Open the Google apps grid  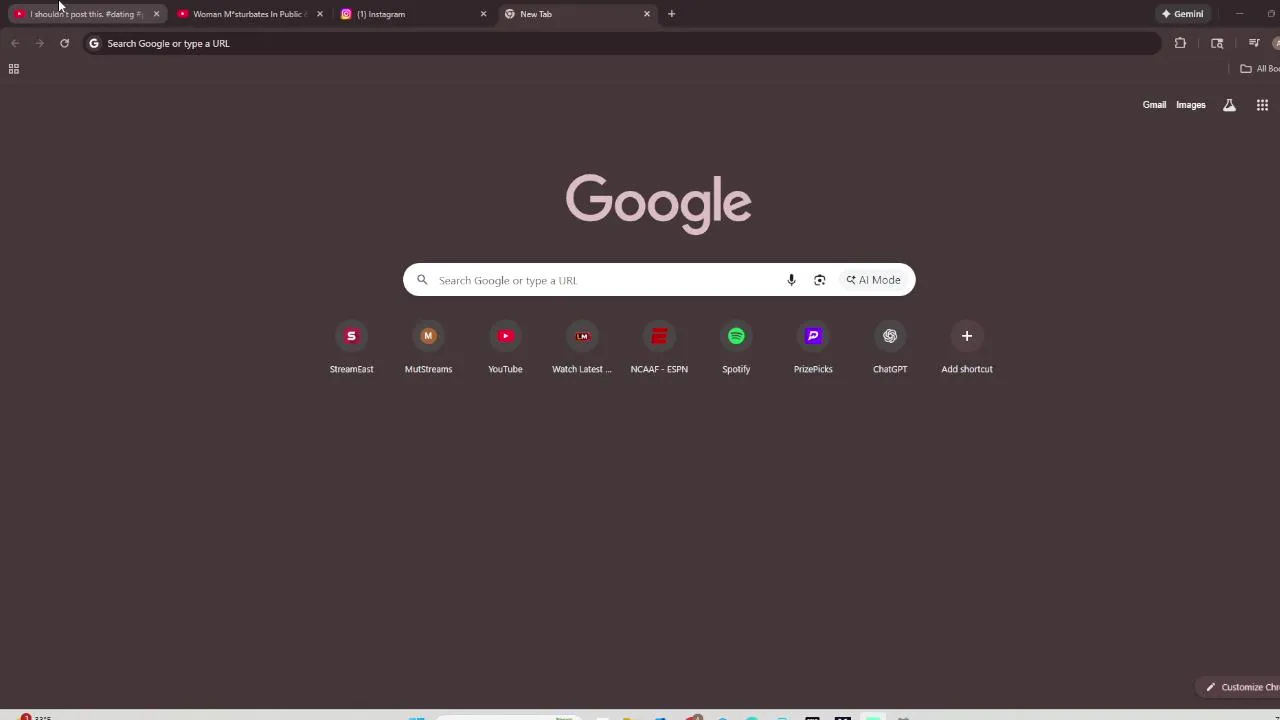point(1262,105)
